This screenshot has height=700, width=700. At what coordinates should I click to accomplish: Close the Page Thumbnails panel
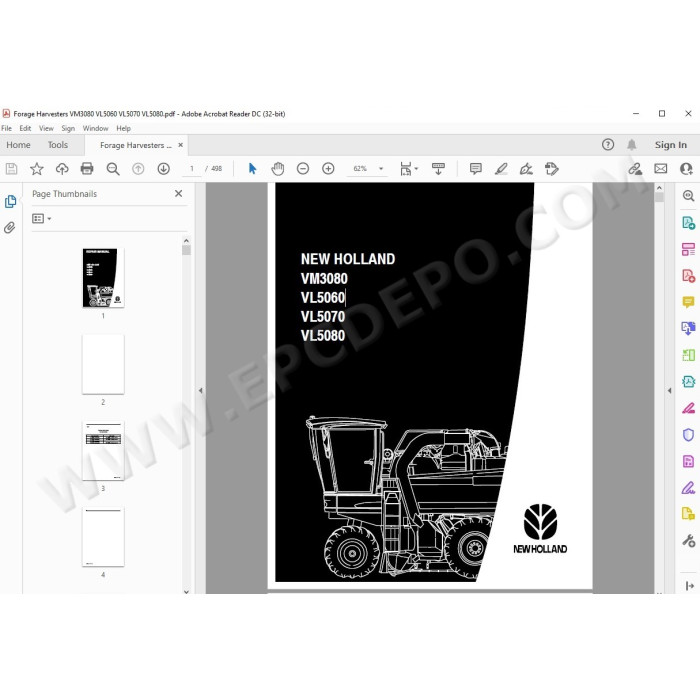pos(179,193)
